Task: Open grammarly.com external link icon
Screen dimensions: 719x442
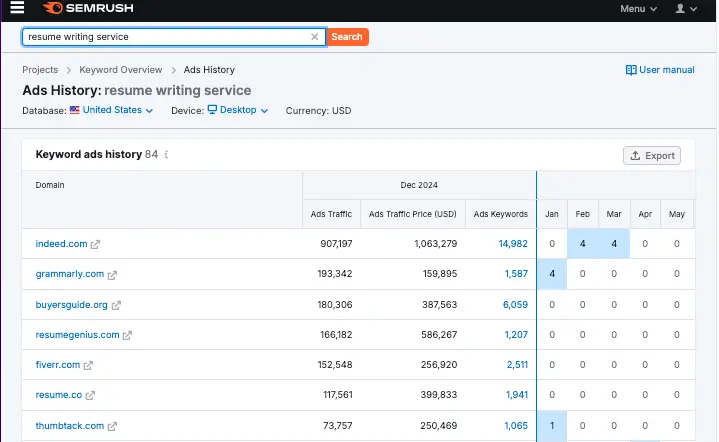Action: (x=112, y=275)
